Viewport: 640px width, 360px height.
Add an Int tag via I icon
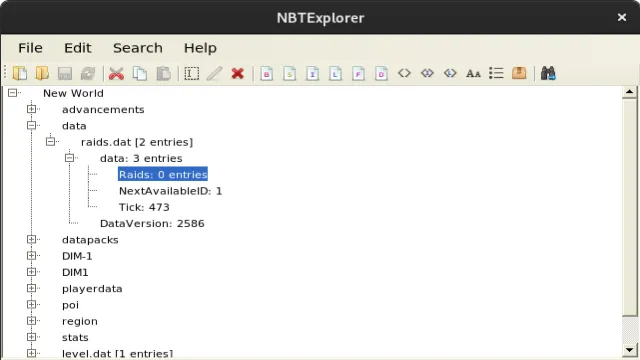313,73
